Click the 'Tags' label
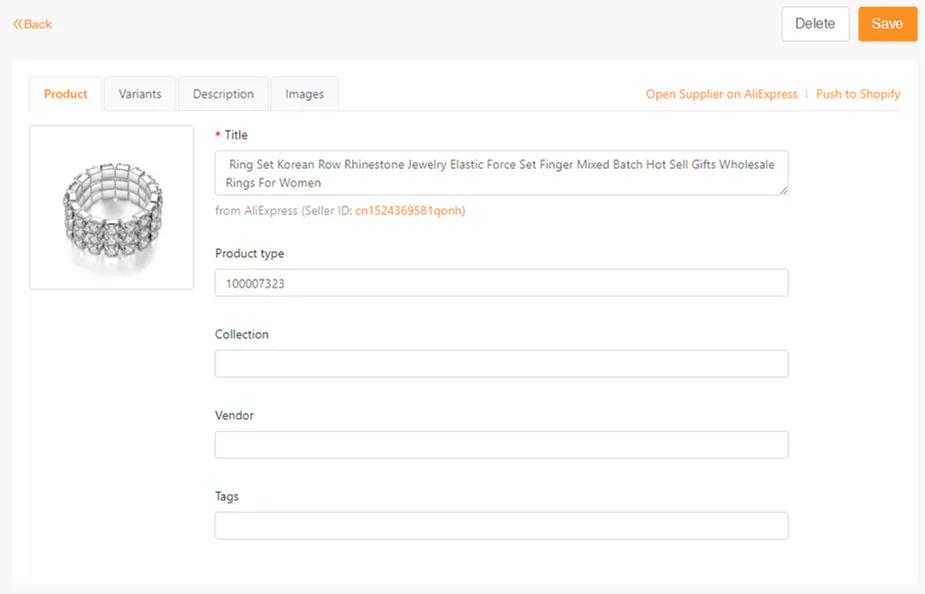 coord(227,496)
